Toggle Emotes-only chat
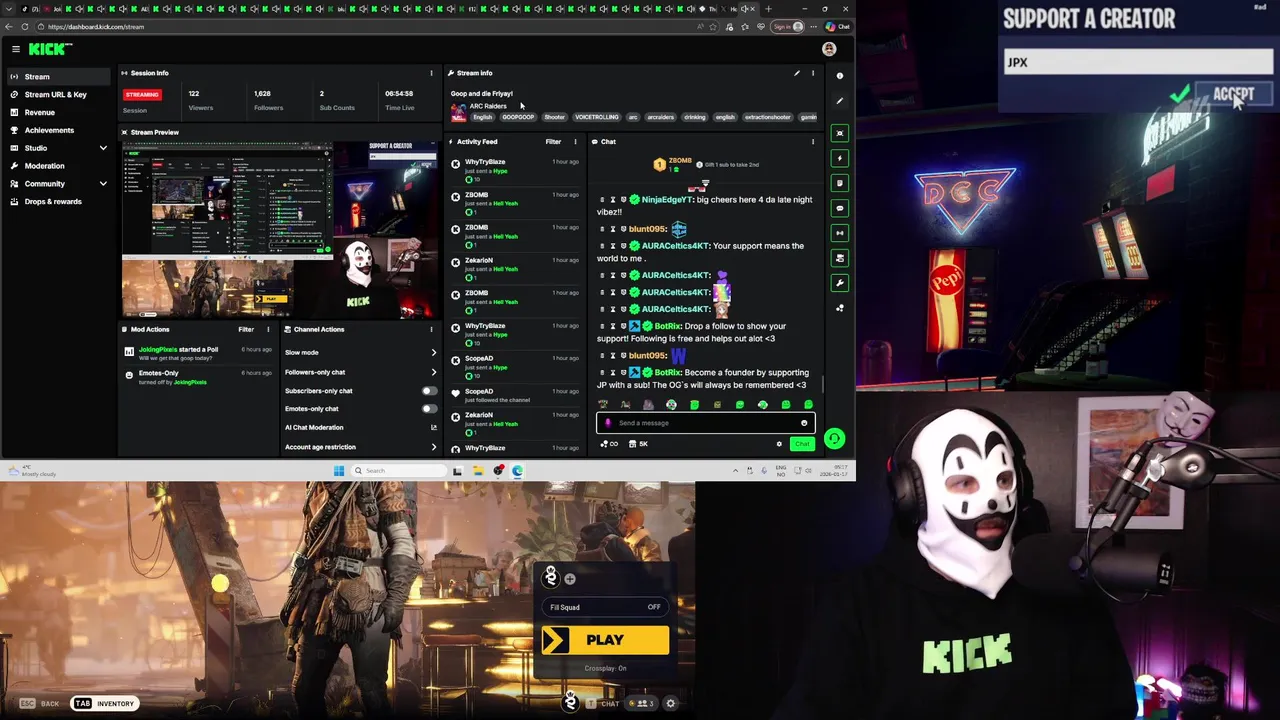 429,409
